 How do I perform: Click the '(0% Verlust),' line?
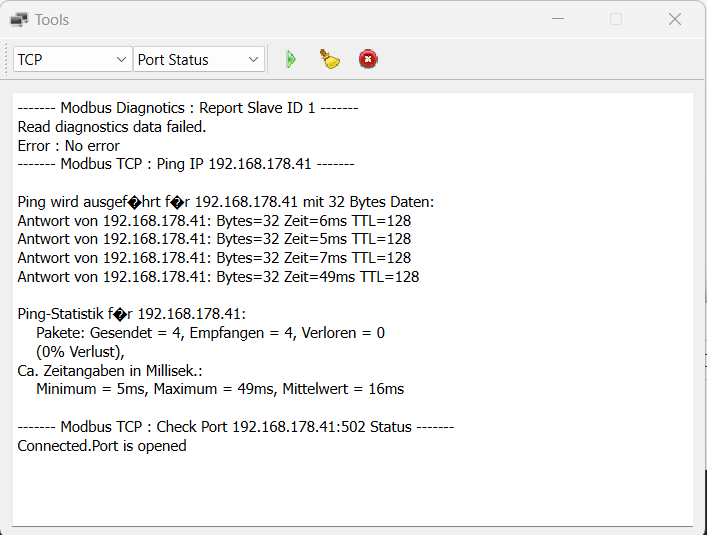tap(80, 352)
